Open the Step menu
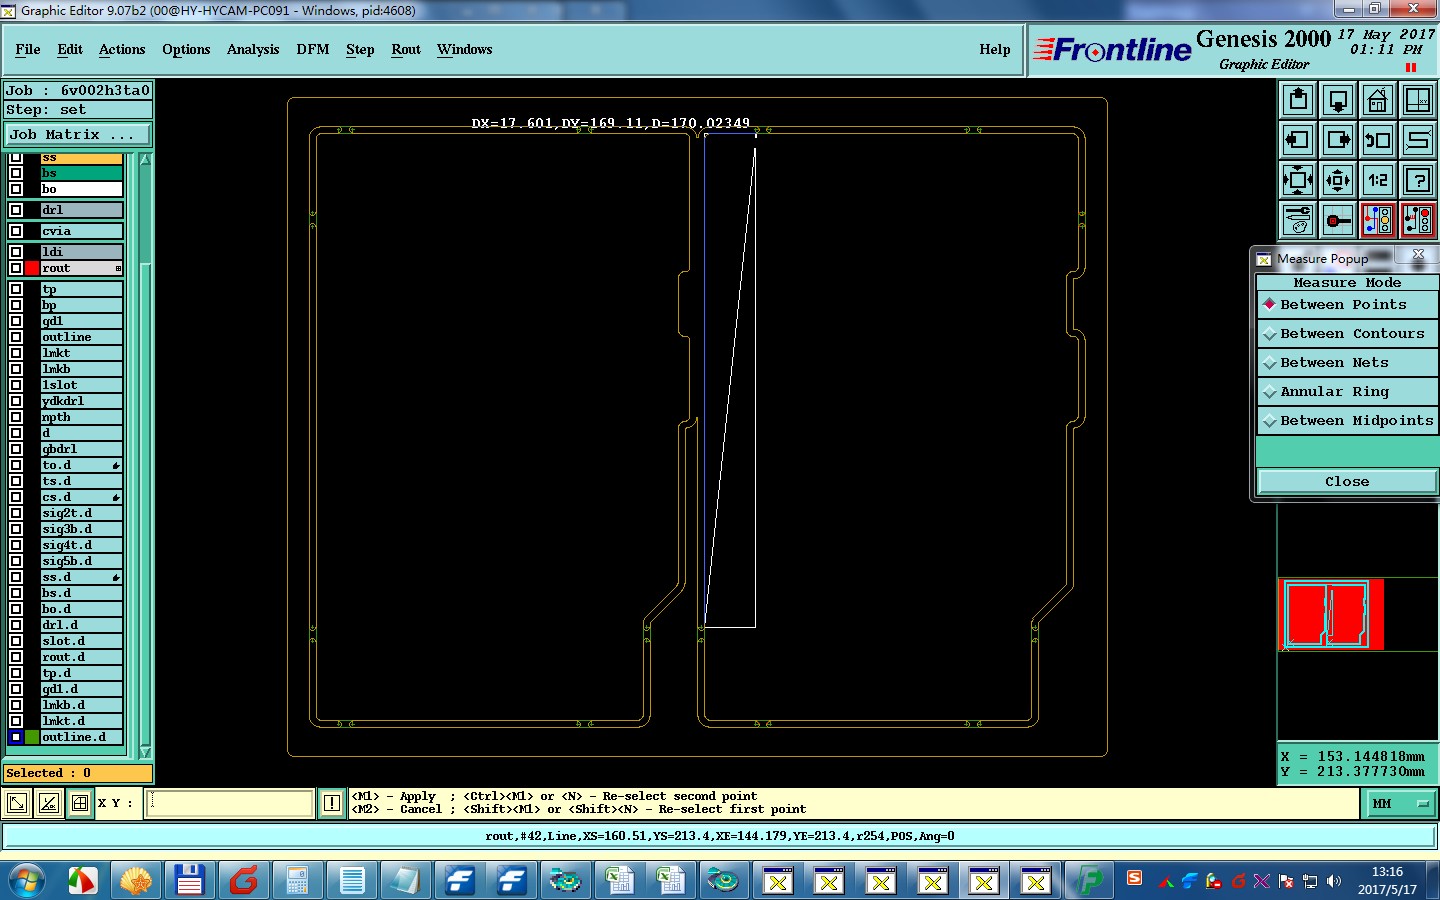 (x=360, y=49)
